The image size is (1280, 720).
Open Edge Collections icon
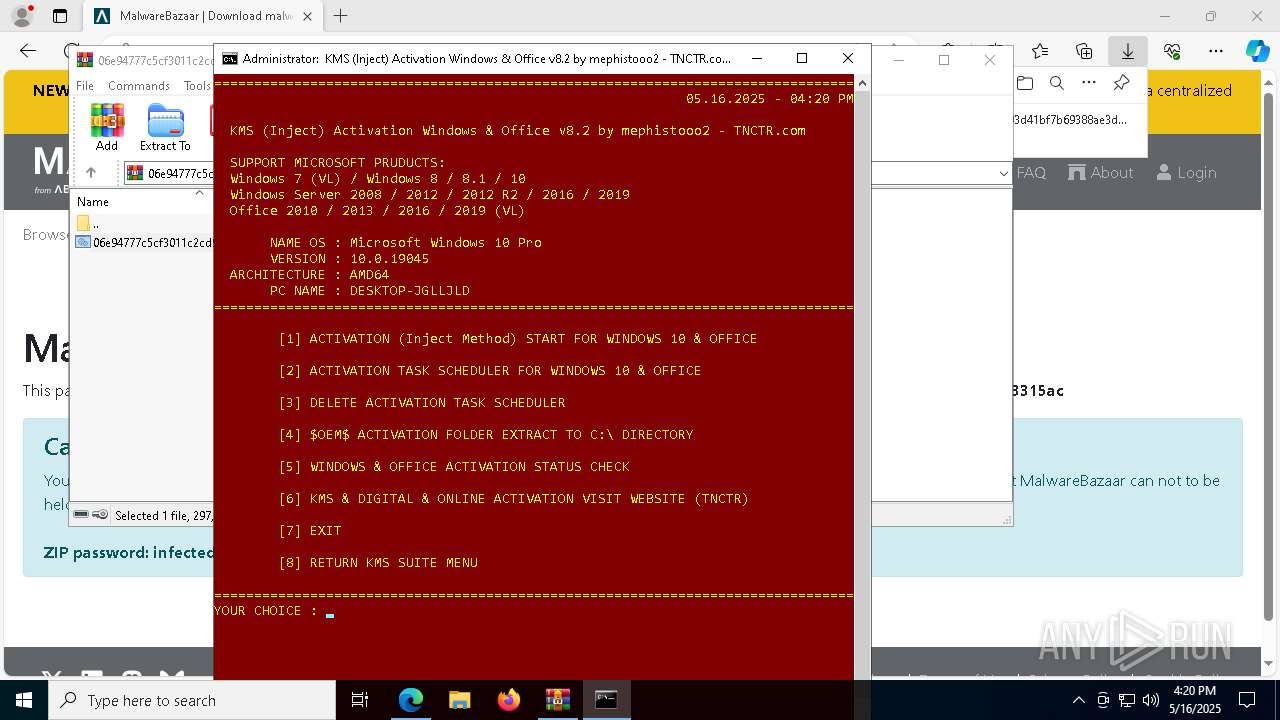[x=1084, y=51]
